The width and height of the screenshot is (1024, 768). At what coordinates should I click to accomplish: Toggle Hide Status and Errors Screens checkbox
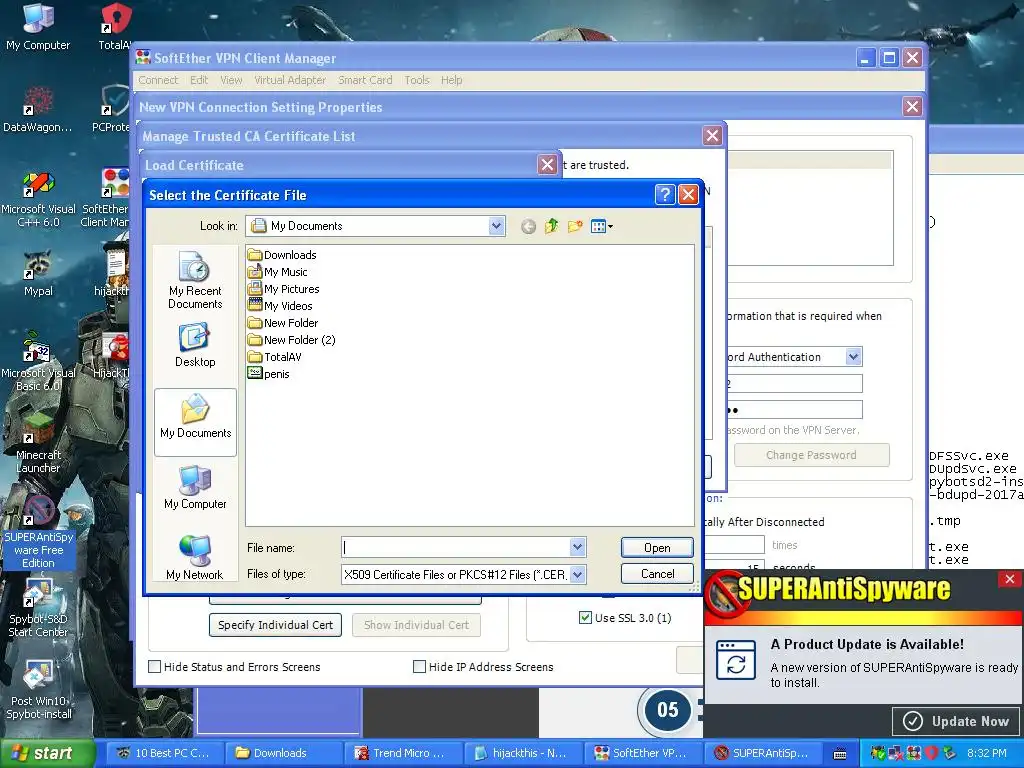(x=155, y=667)
